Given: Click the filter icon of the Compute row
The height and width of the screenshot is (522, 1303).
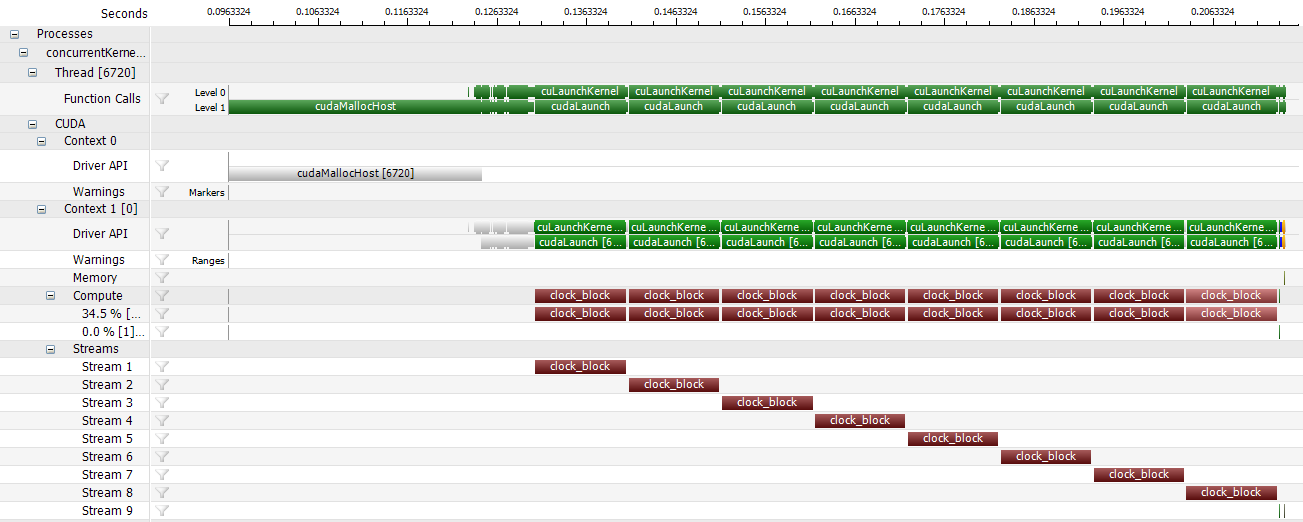Looking at the screenshot, I should [x=162, y=296].
